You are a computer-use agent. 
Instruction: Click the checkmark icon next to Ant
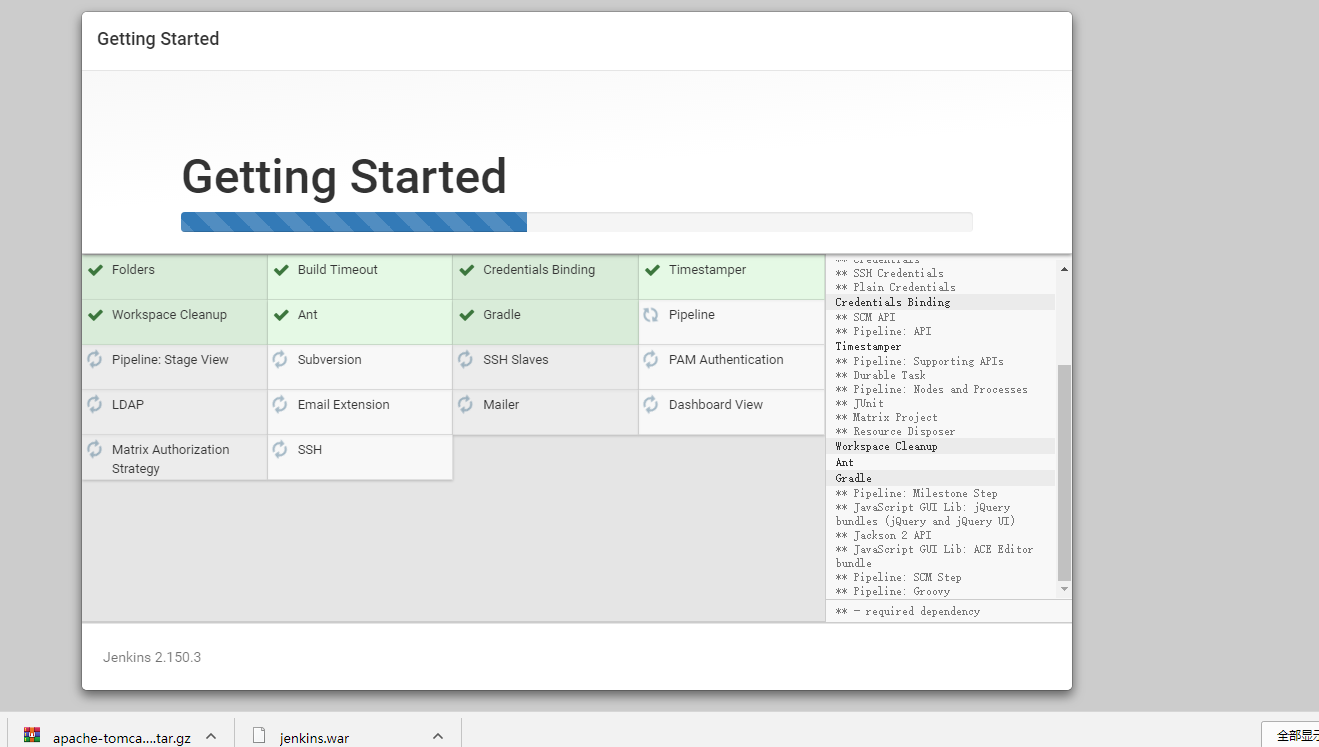281,315
